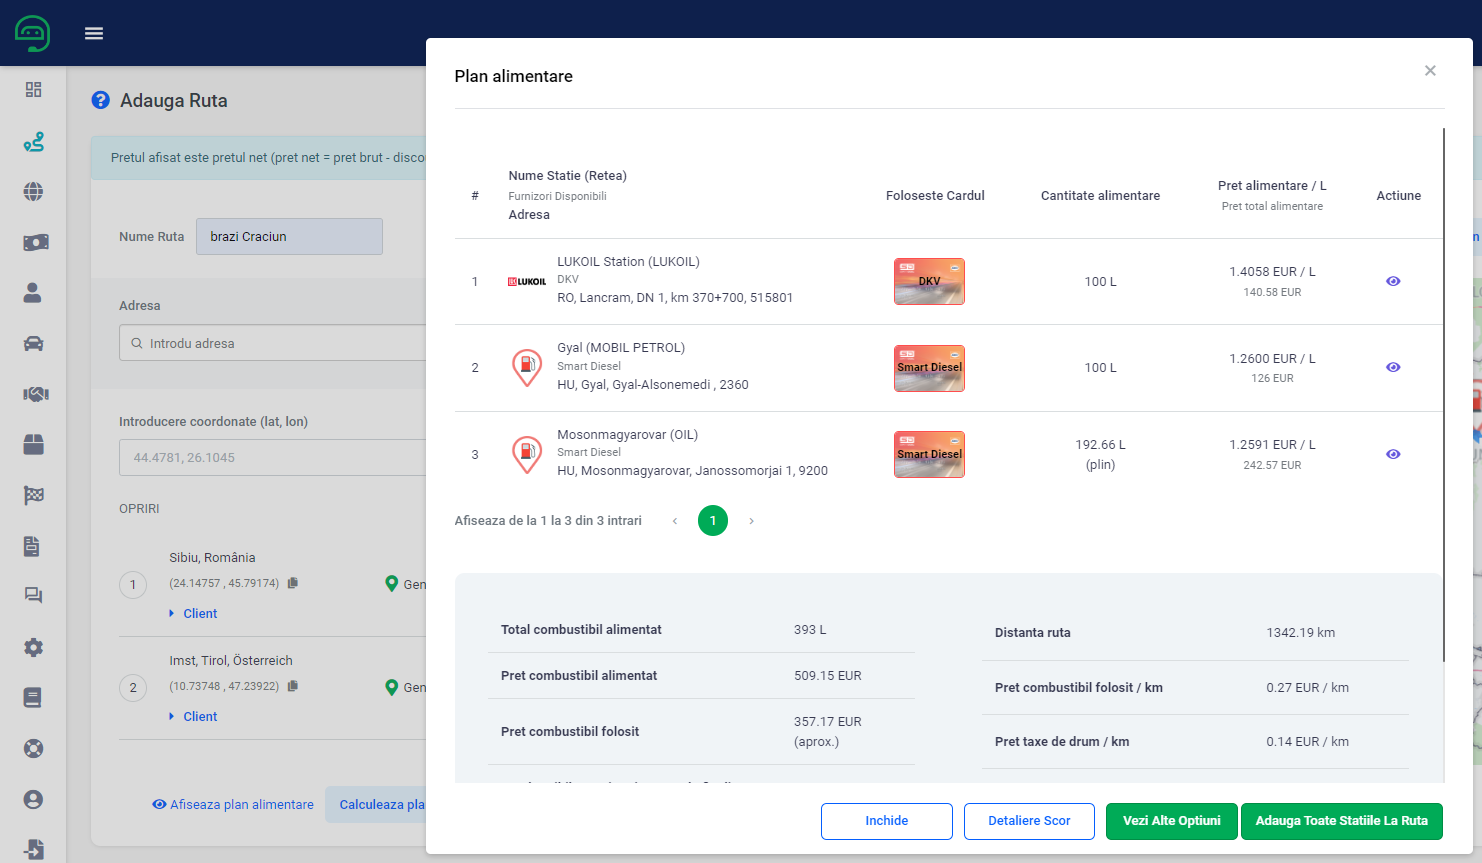Select page 1 in the pagination

point(713,521)
